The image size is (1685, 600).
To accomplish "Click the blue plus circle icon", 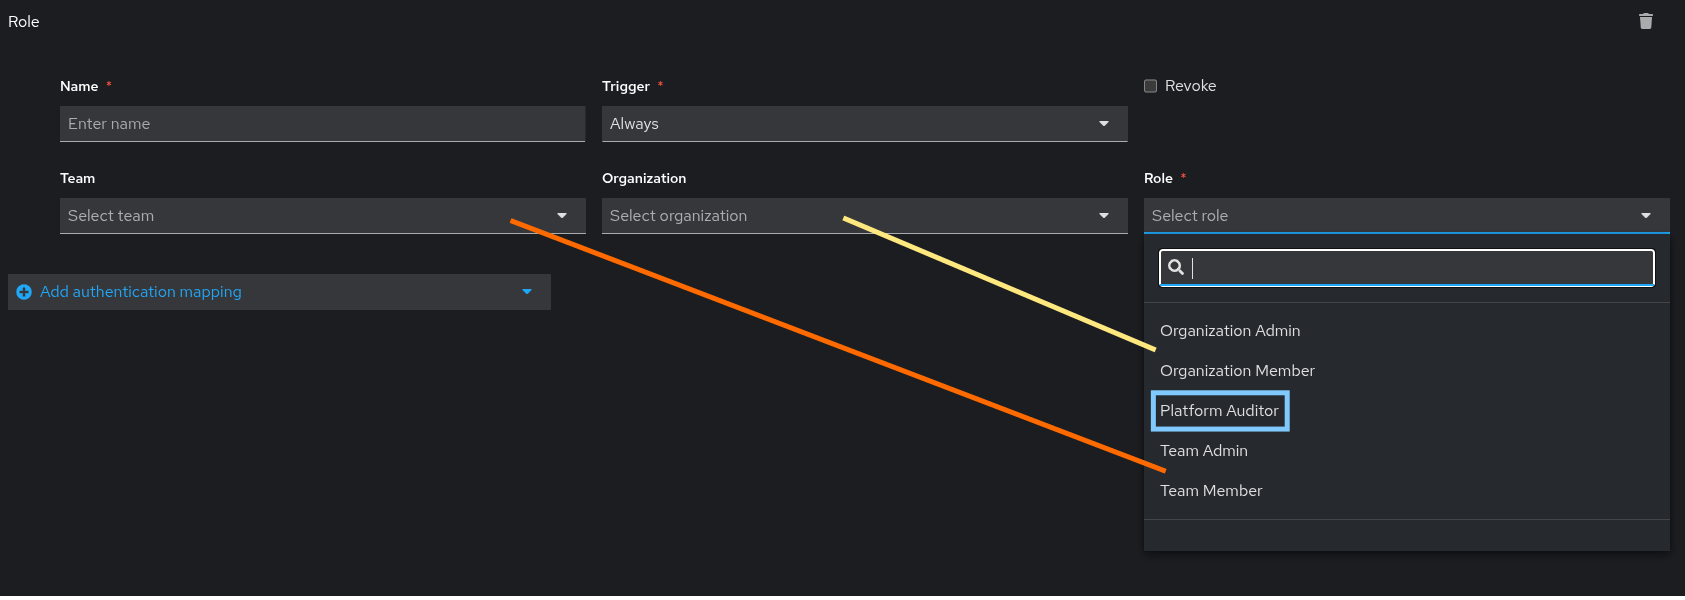I will pyautogui.click(x=24, y=292).
